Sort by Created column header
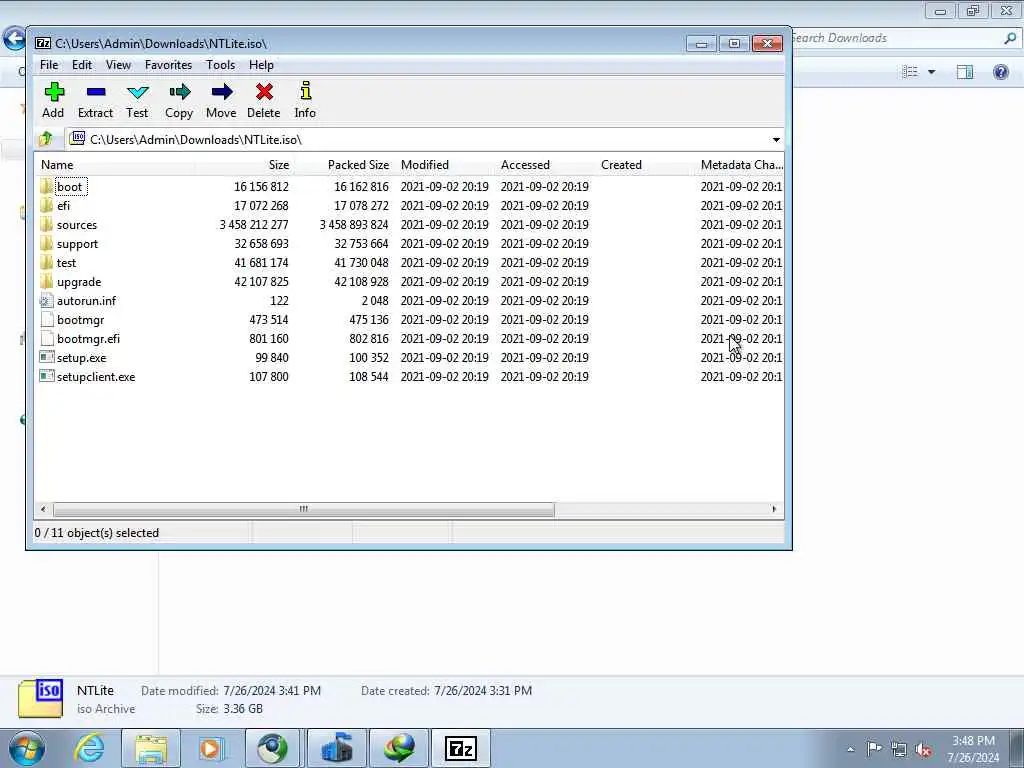The height and width of the screenshot is (768, 1024). tap(645, 165)
